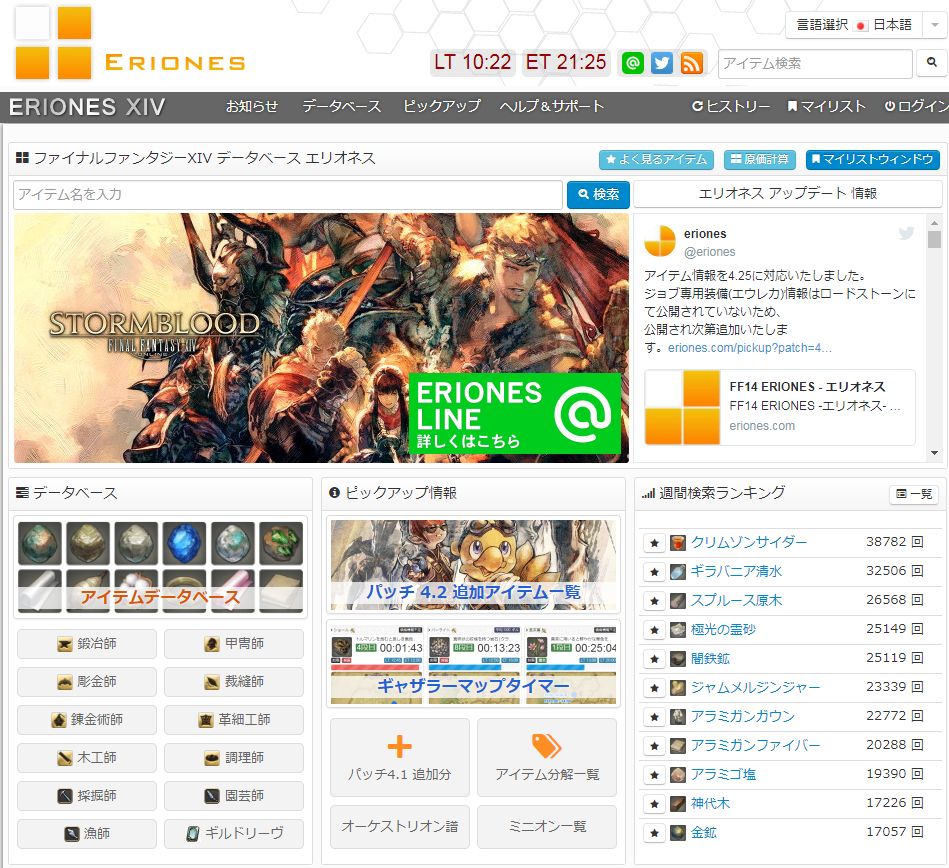Click the ログイン link in navbar
Image resolution: width=949 pixels, height=868 pixels.
(916, 107)
